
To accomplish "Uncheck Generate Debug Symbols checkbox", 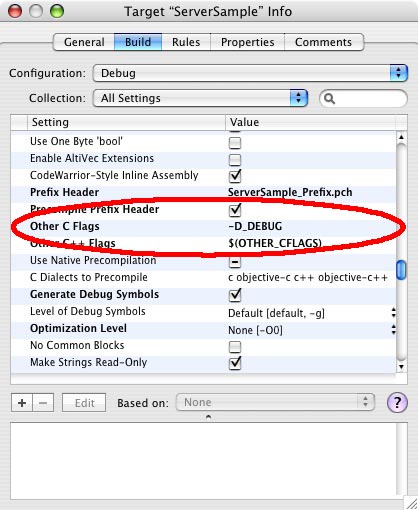I will 235,295.
